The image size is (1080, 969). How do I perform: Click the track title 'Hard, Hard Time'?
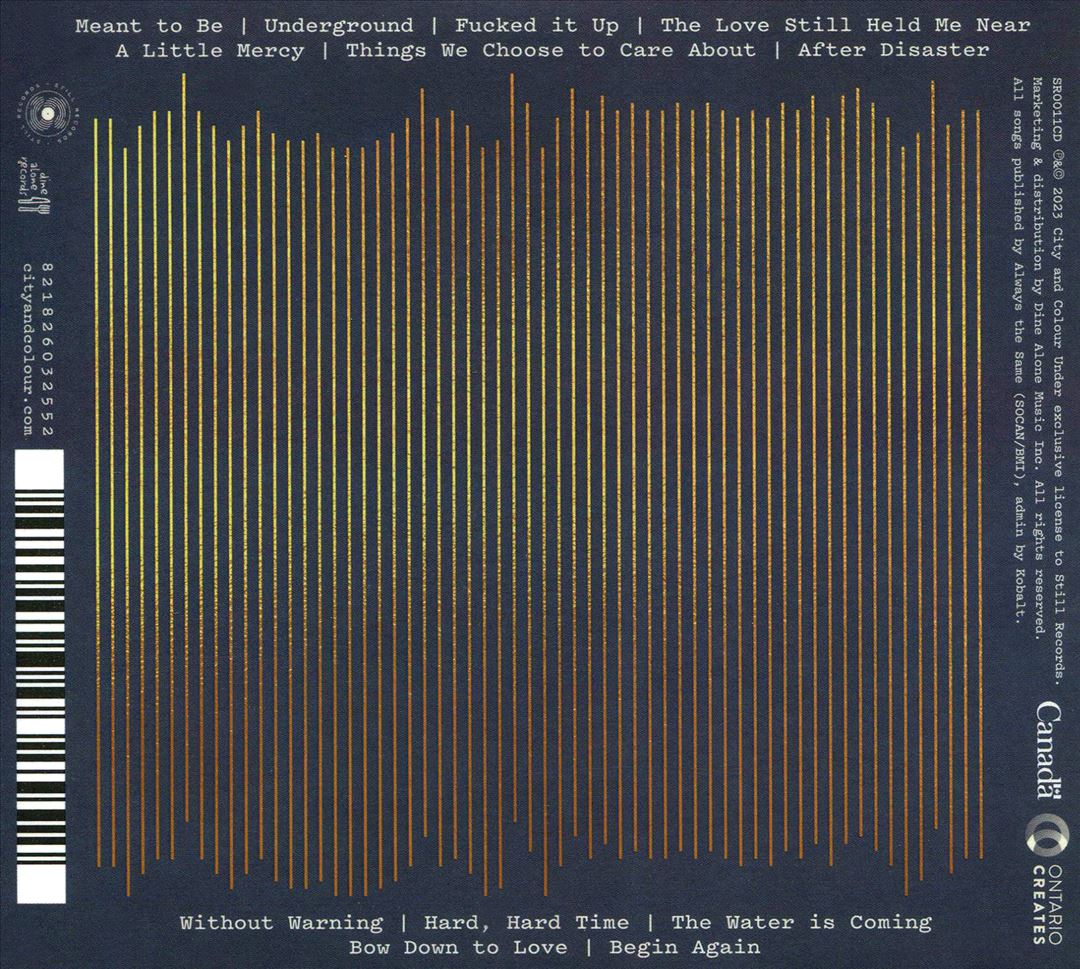[526, 923]
